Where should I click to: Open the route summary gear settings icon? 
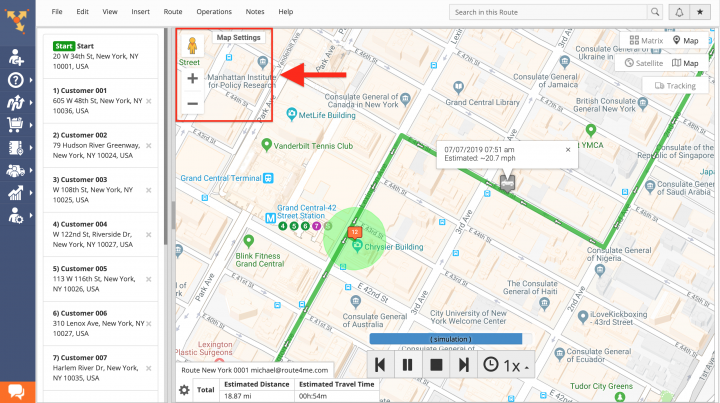(x=184, y=390)
